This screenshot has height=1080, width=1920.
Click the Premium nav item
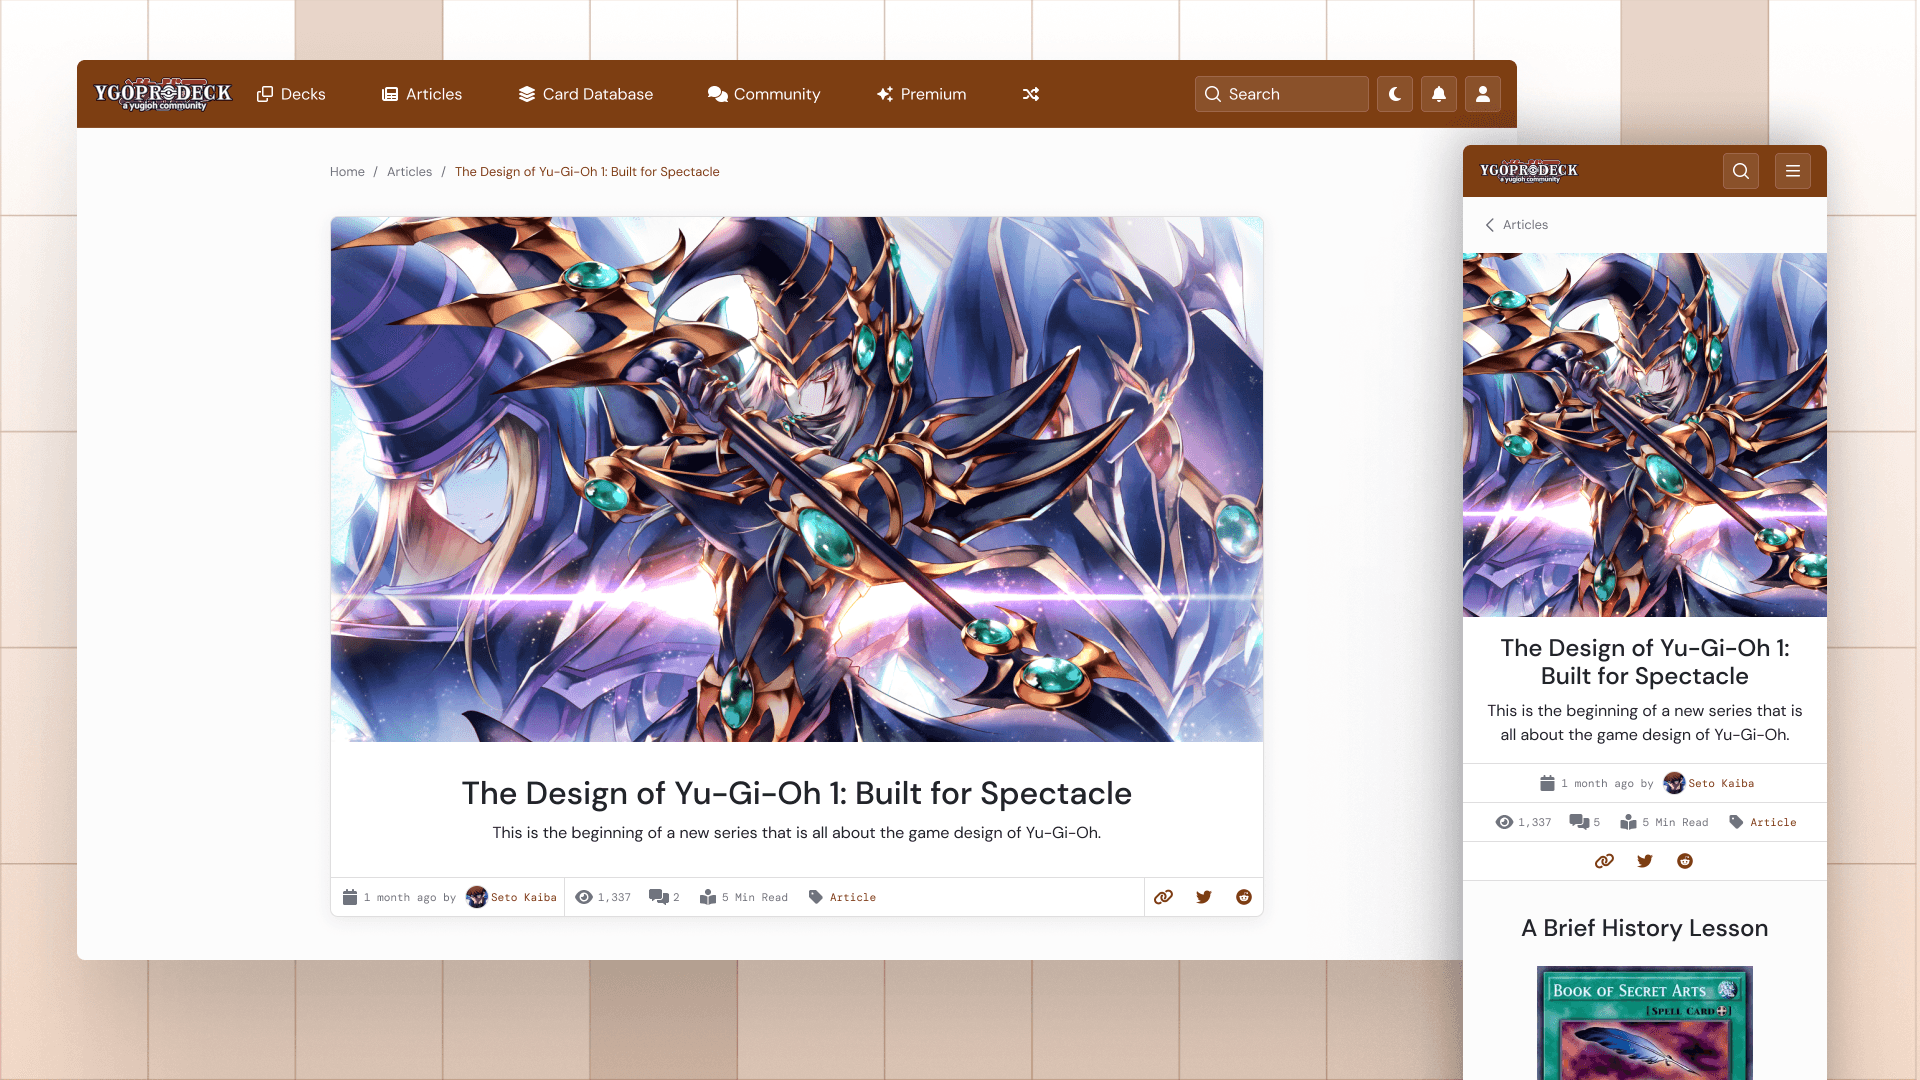(921, 94)
